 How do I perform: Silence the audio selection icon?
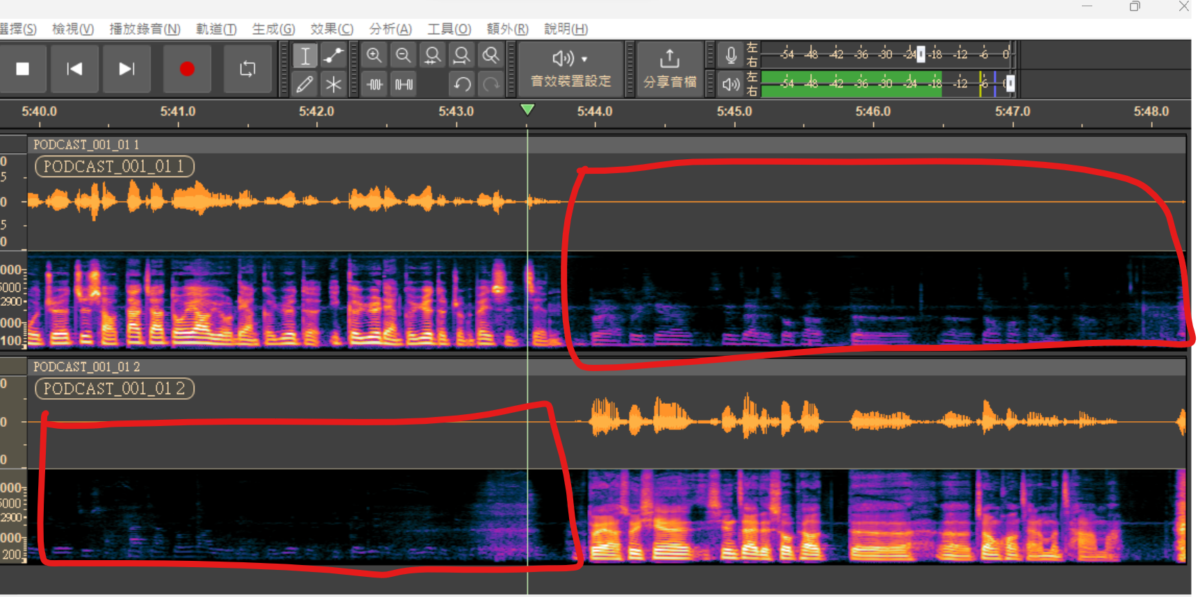(x=403, y=83)
